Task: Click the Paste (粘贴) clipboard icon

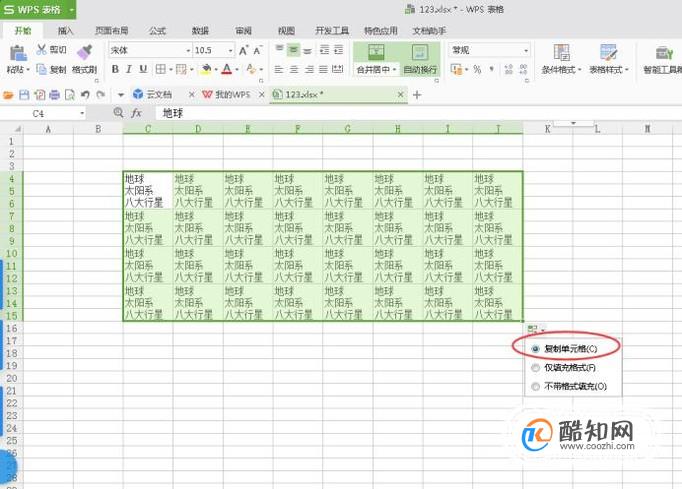Action: 17,53
